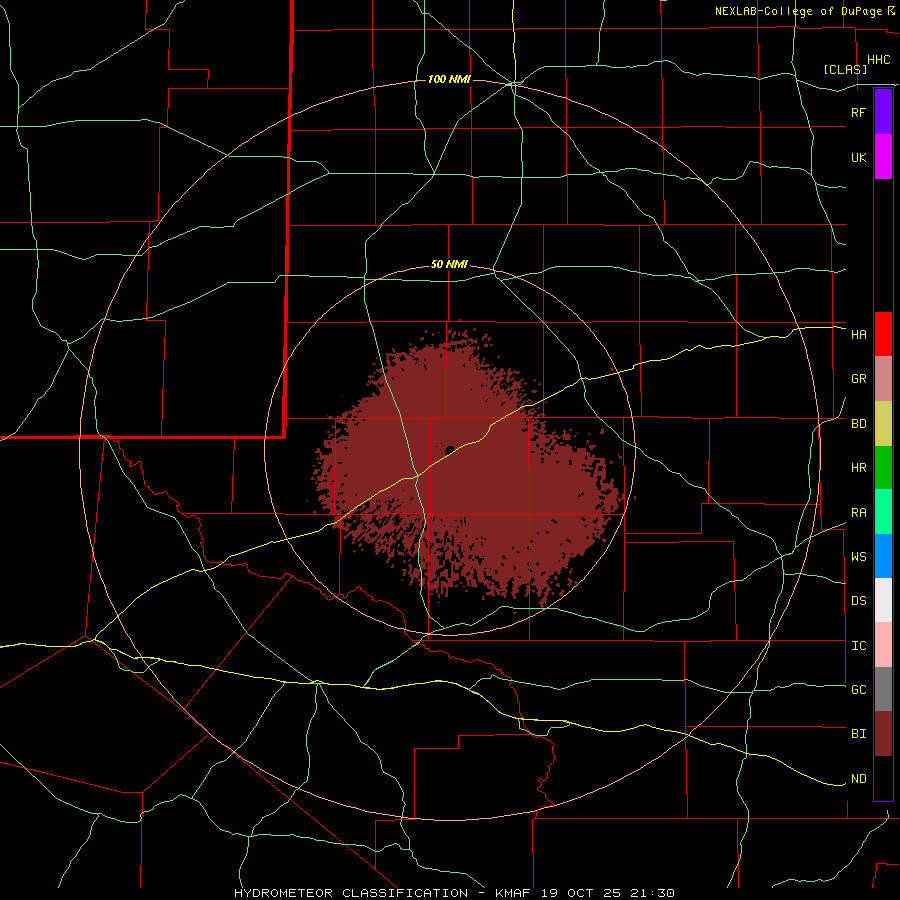Click the UK legend label
The image size is (900, 900).
click(859, 157)
